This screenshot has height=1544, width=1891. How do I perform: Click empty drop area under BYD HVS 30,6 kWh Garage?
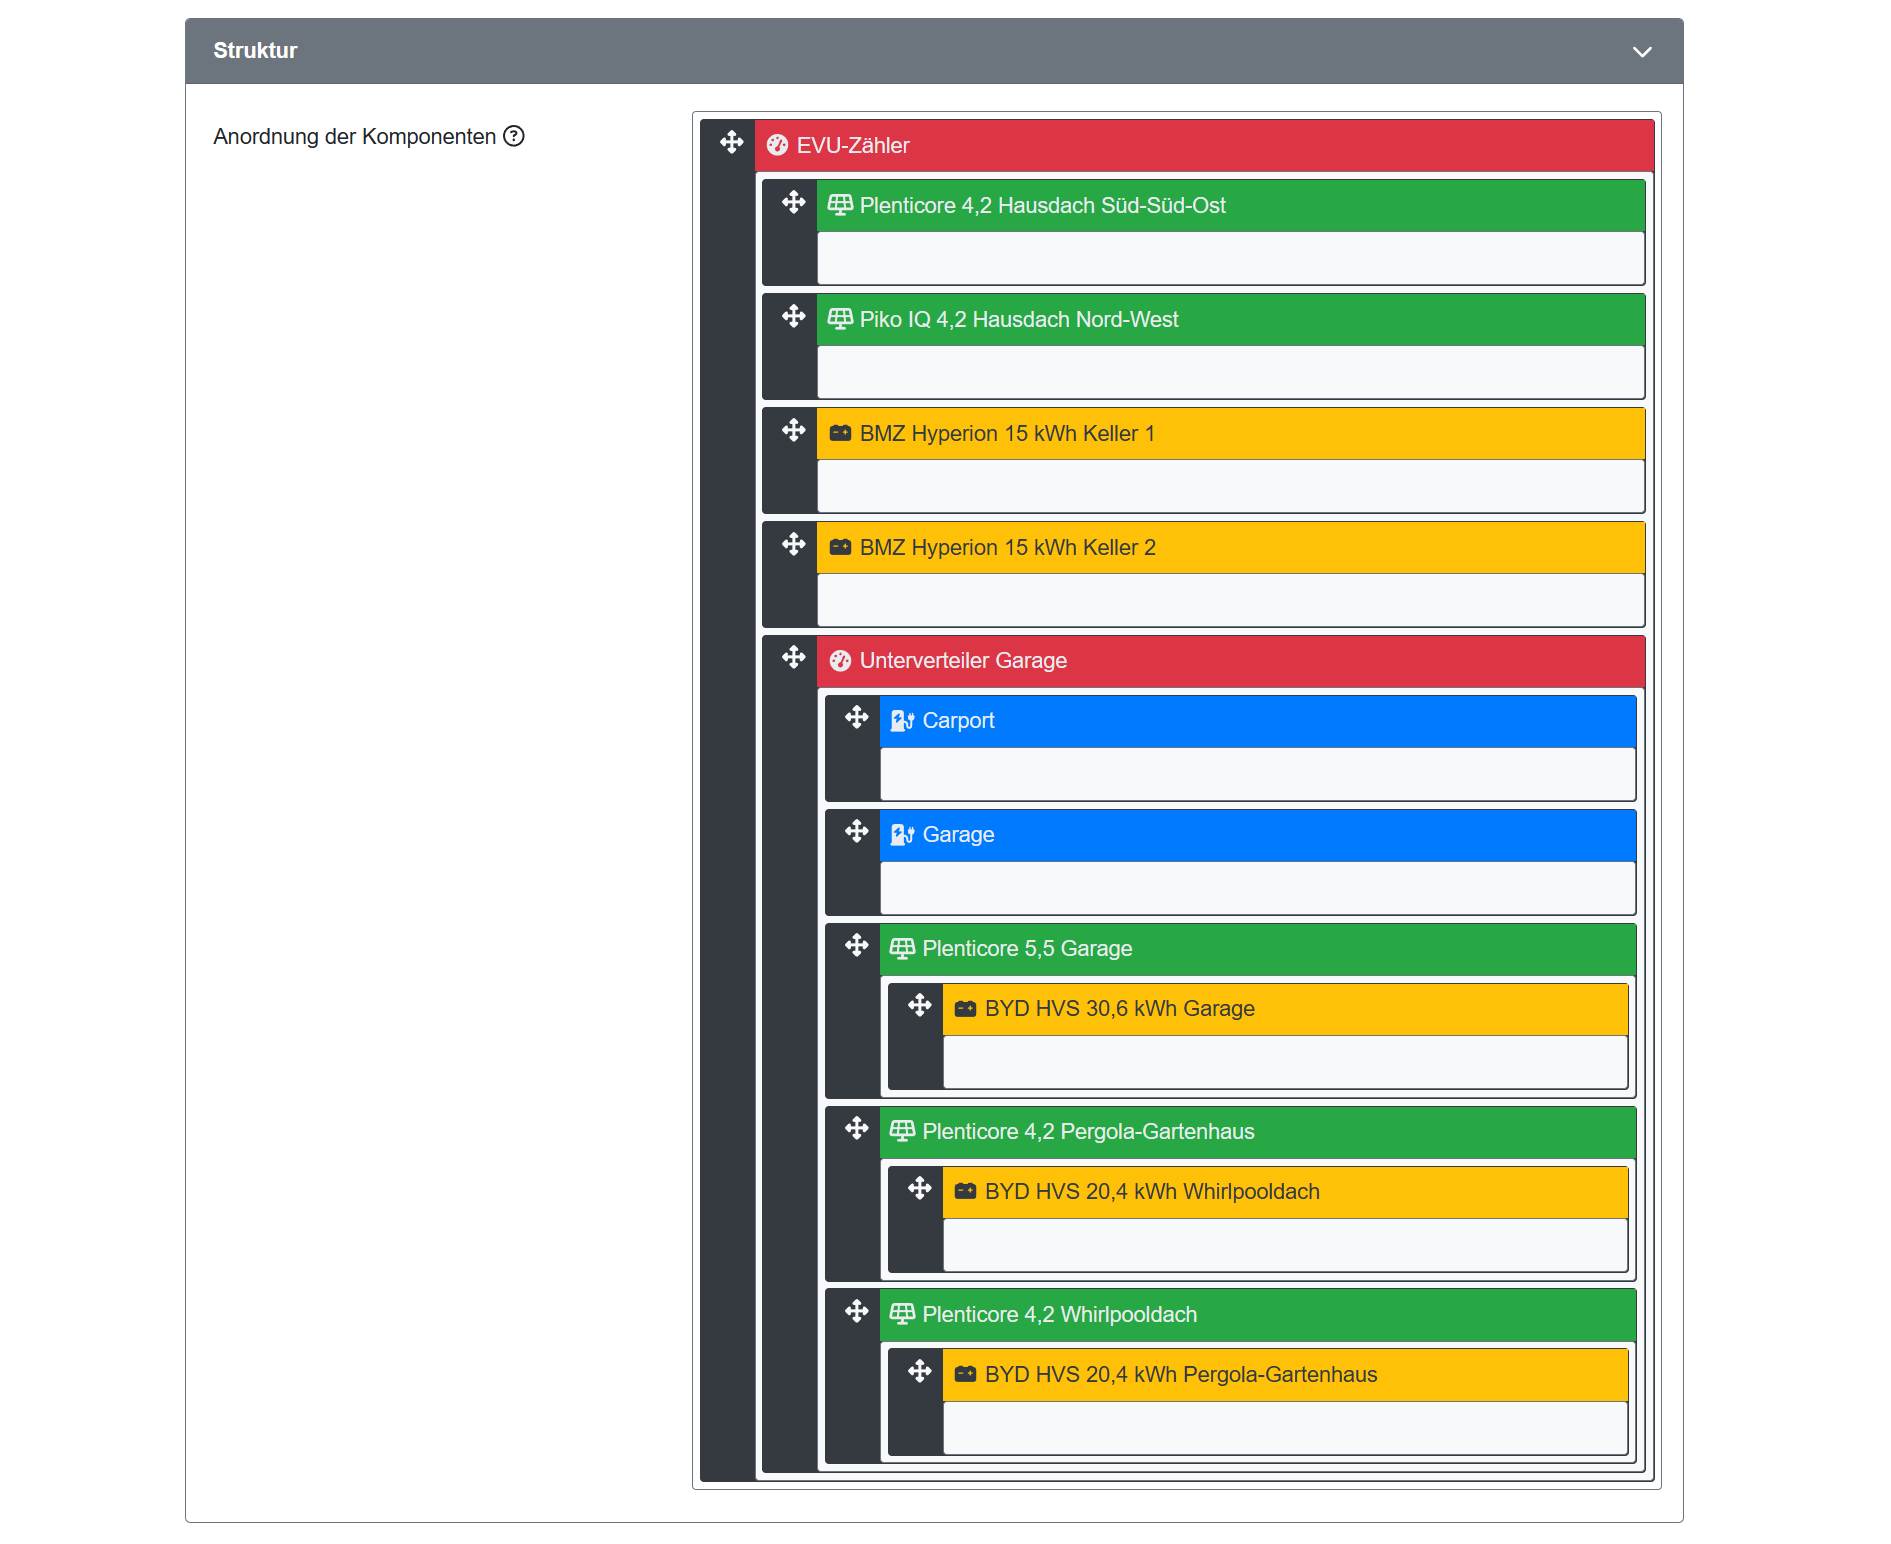click(1286, 1062)
